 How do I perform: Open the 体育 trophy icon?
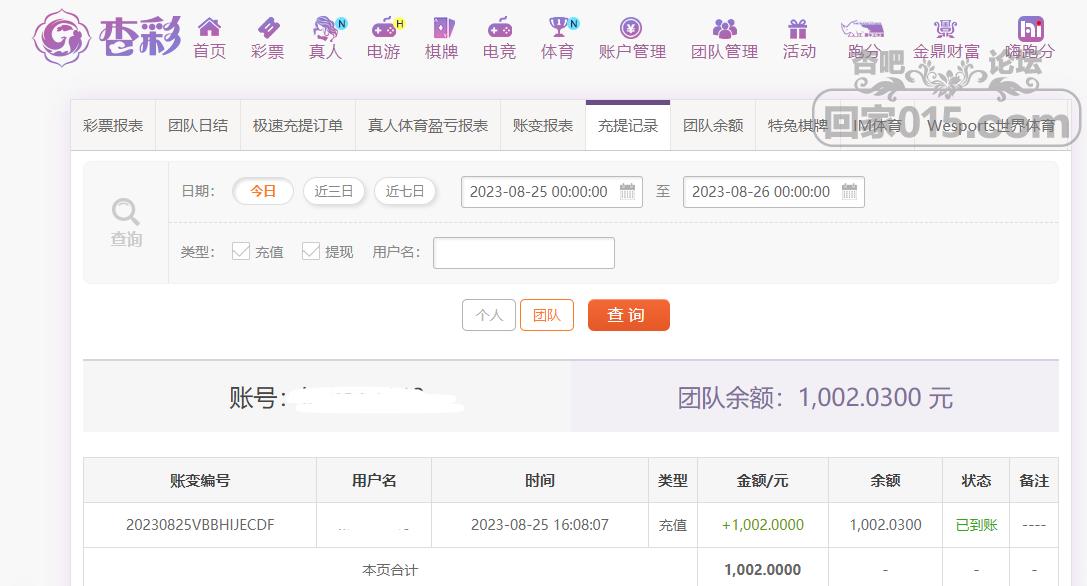[559, 28]
